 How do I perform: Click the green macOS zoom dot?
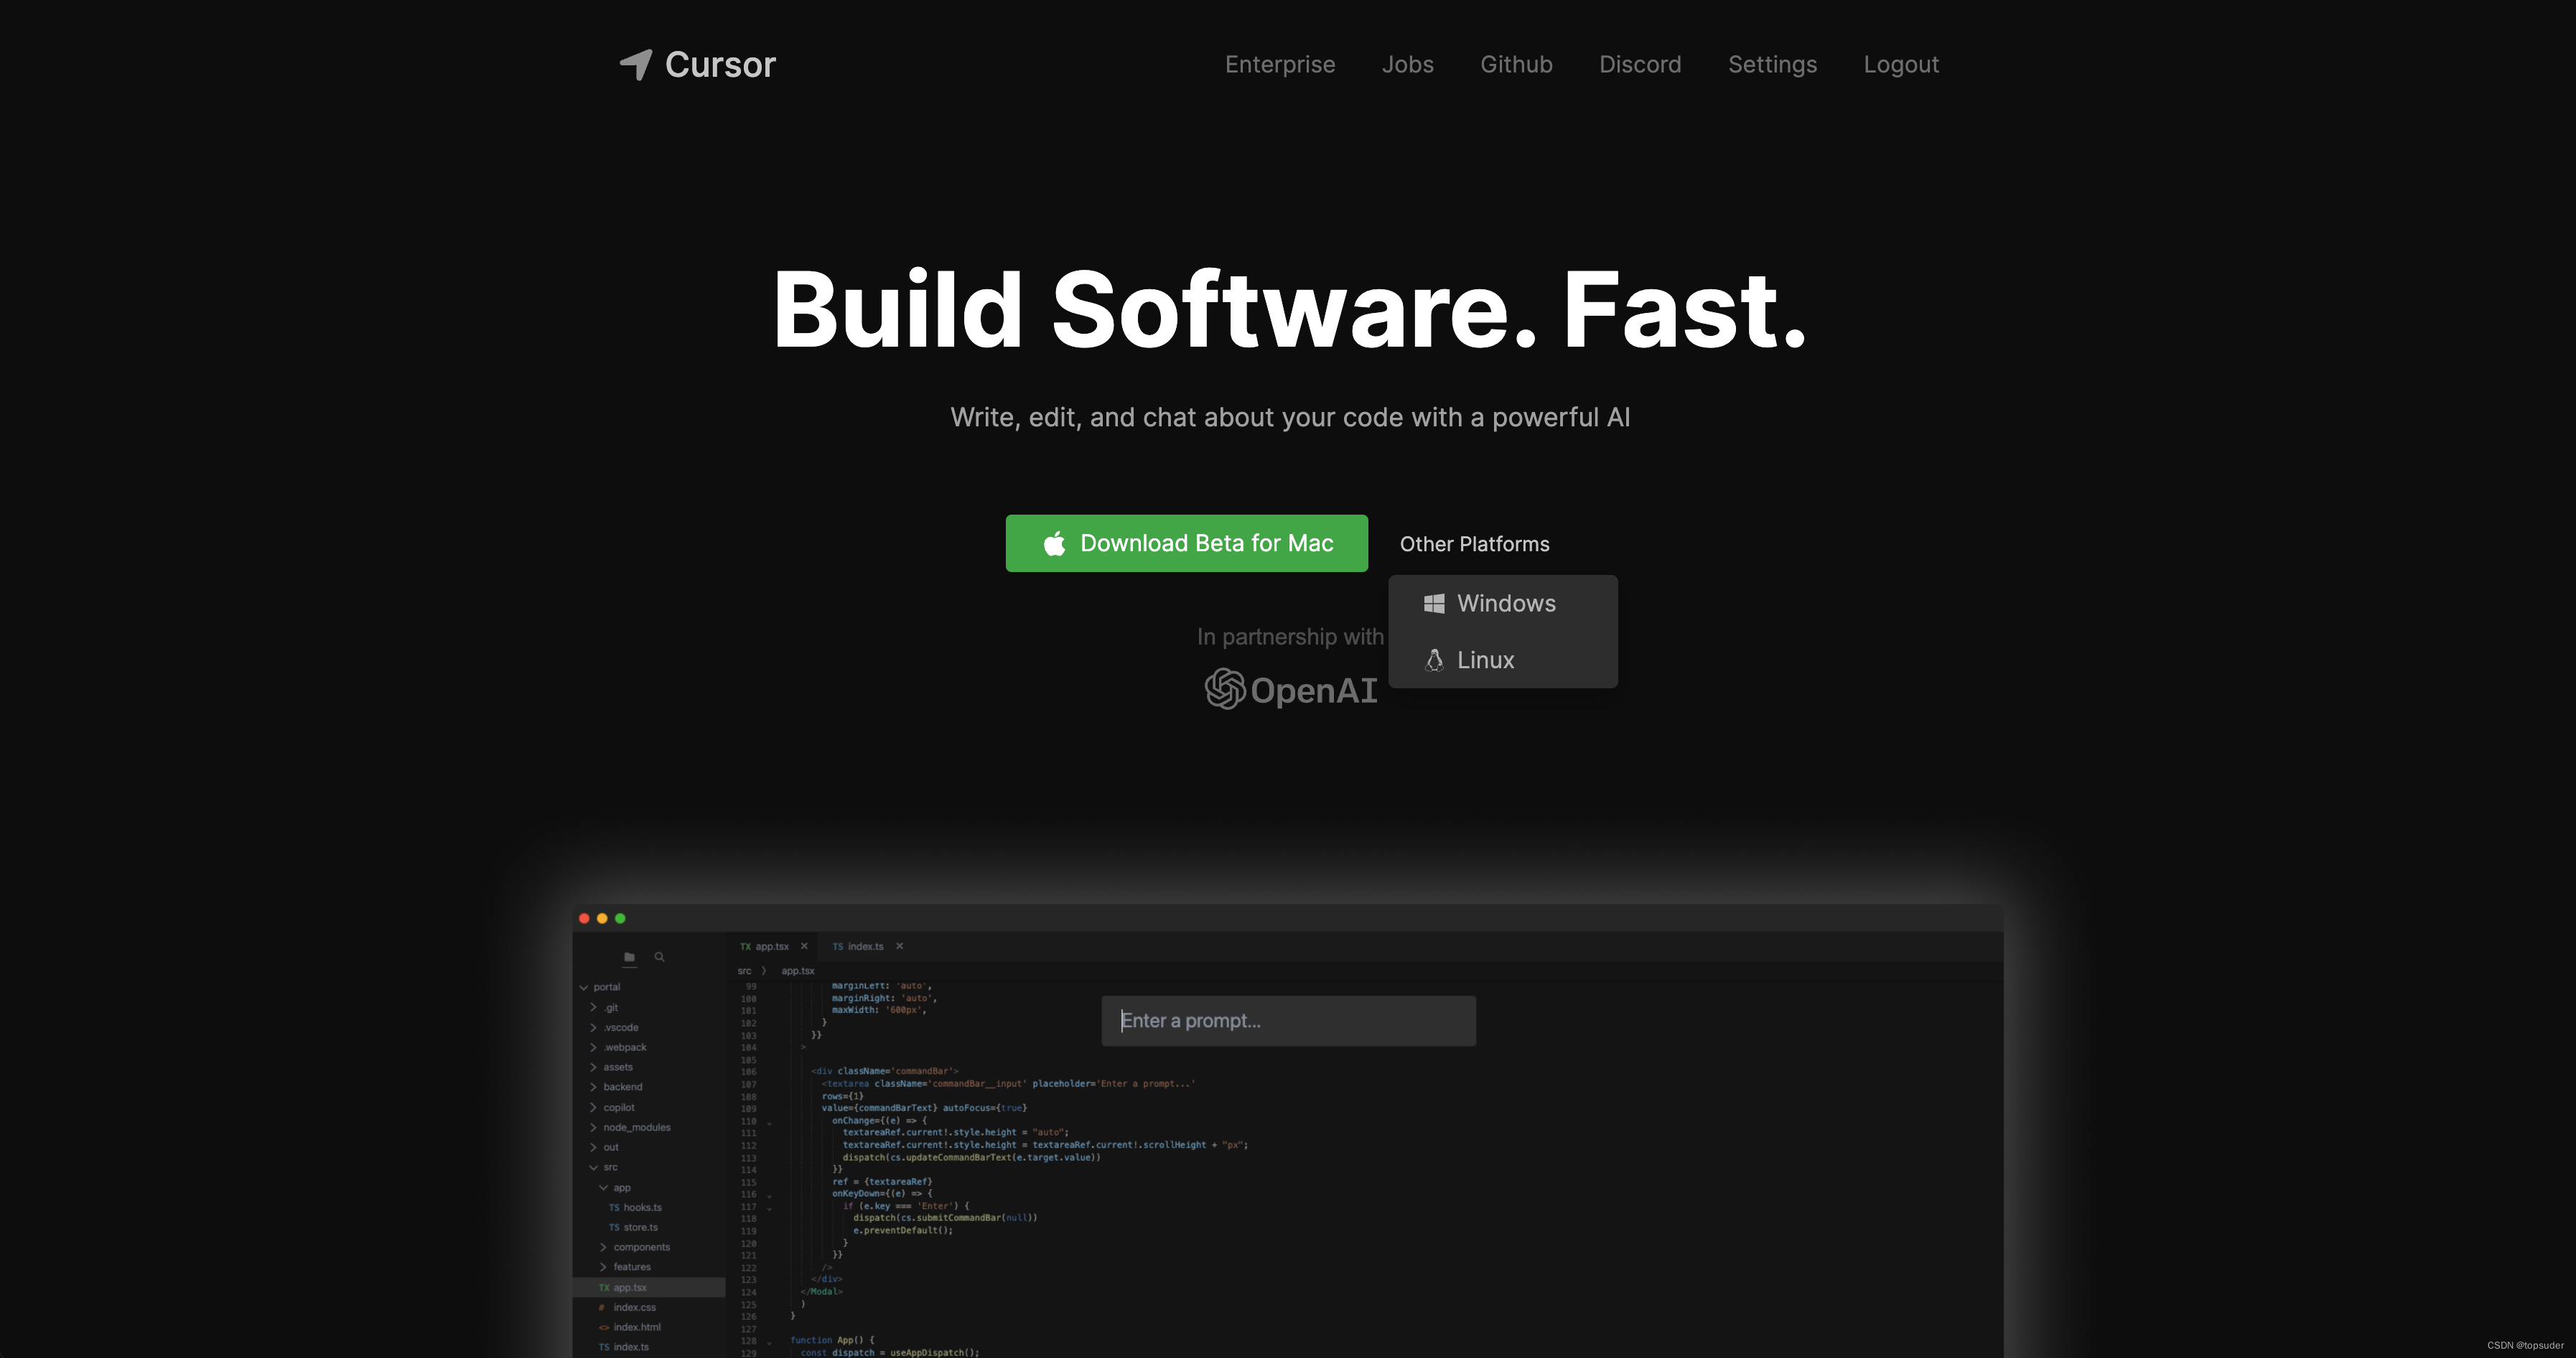[x=620, y=918]
